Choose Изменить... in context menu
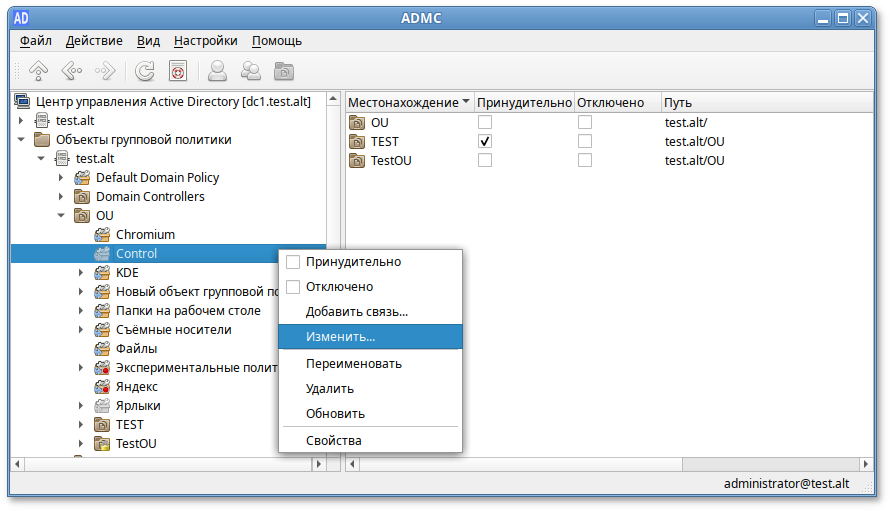 click(x=371, y=337)
